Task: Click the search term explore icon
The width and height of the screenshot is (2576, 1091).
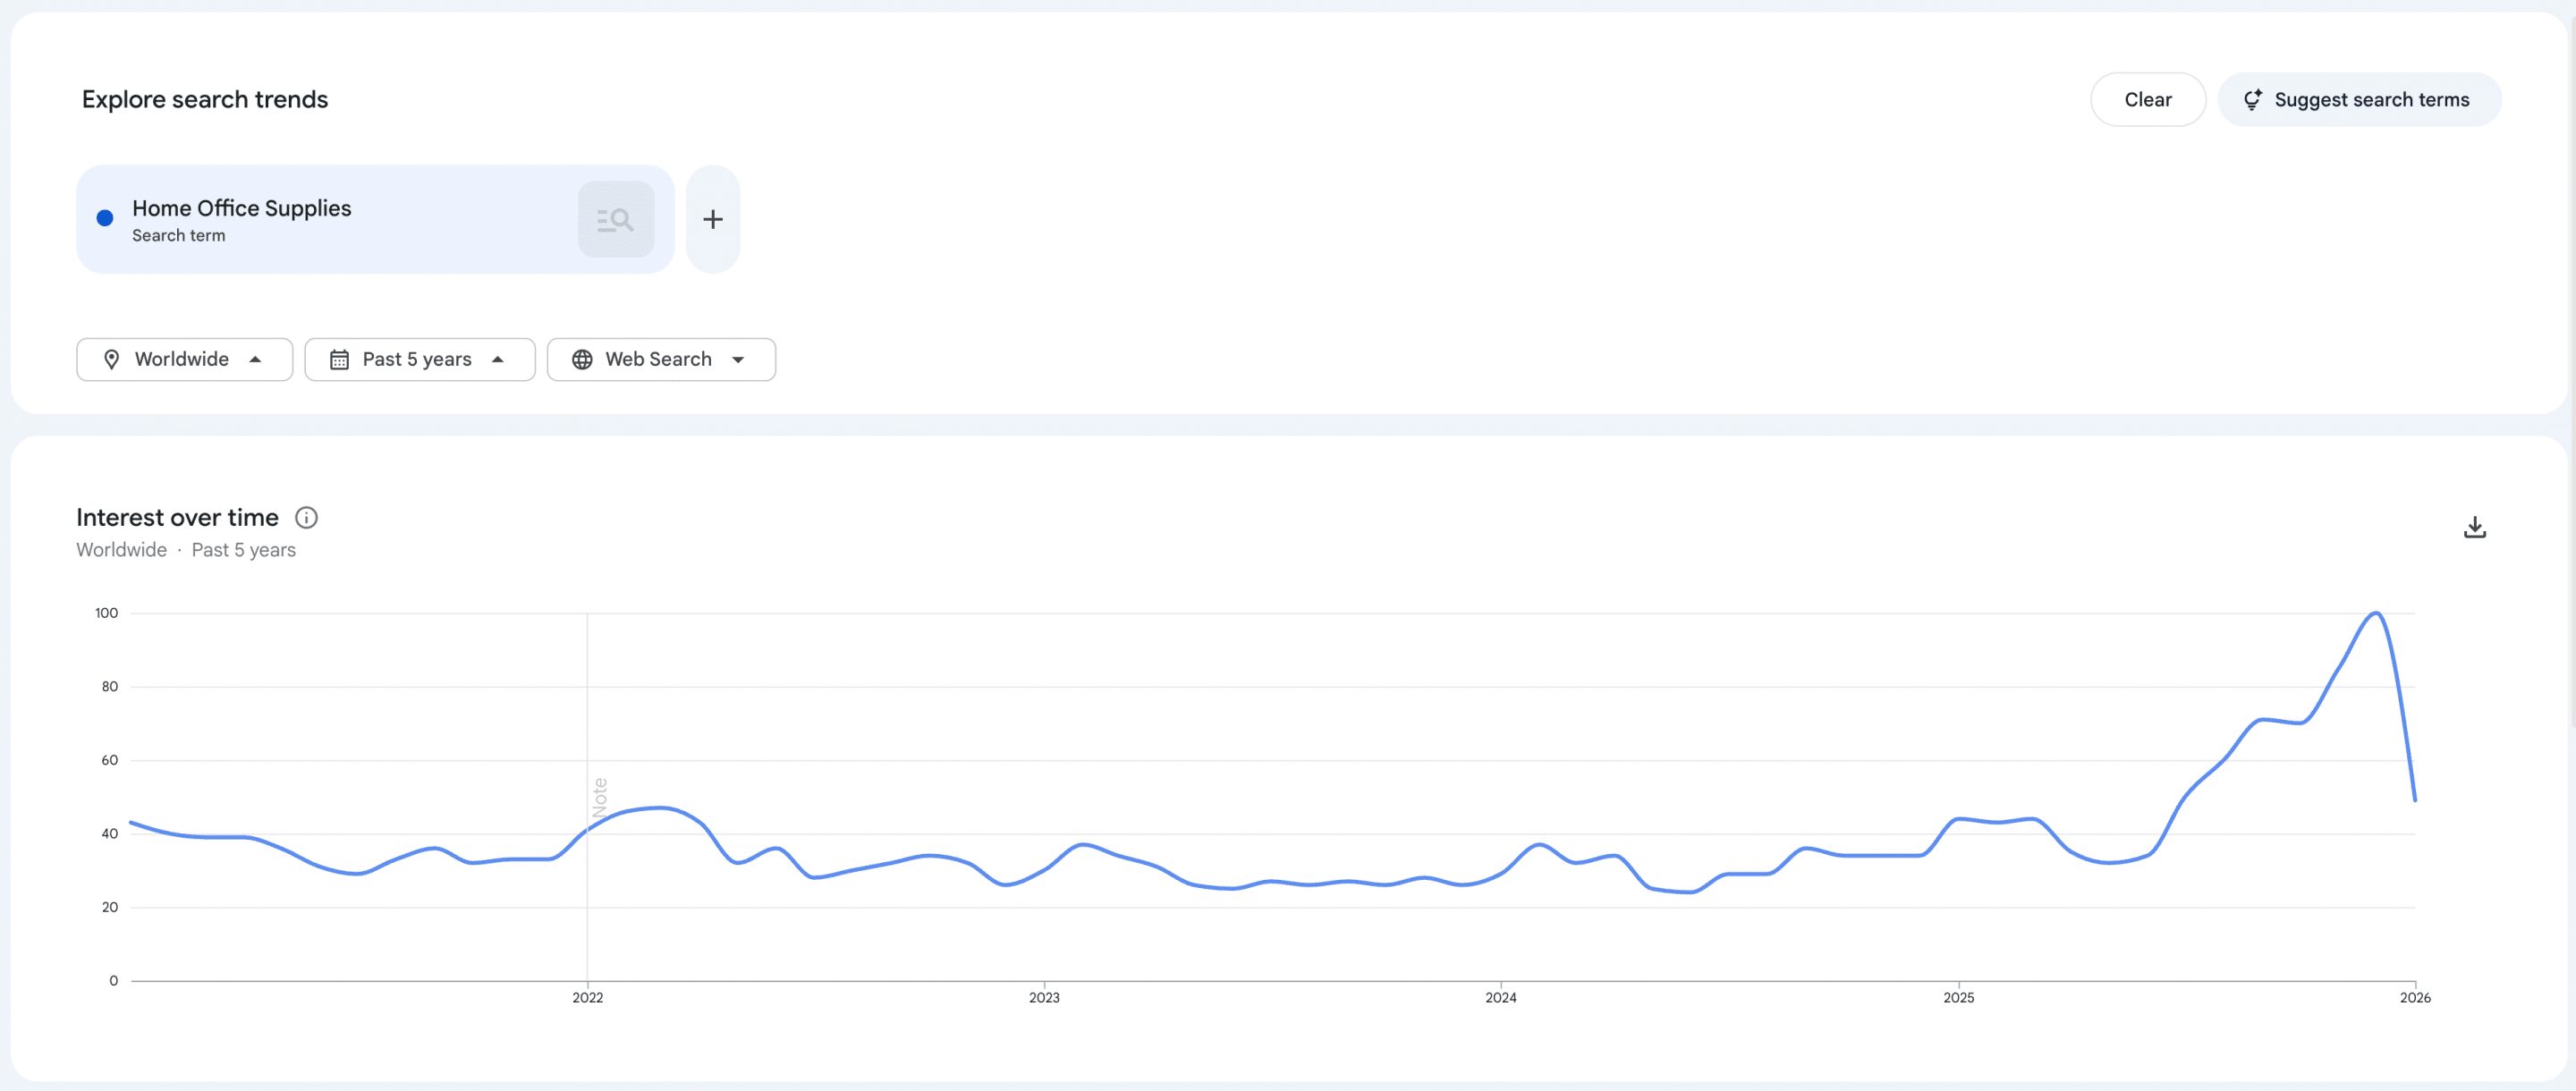Action: [x=615, y=219]
